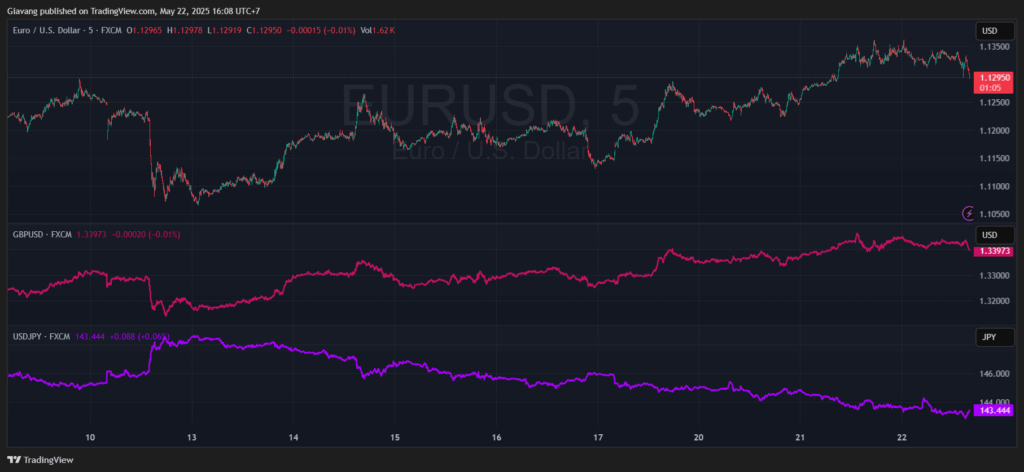Click date 22 on the time axis
Screen dimensions: 1024x472
(x=902, y=438)
